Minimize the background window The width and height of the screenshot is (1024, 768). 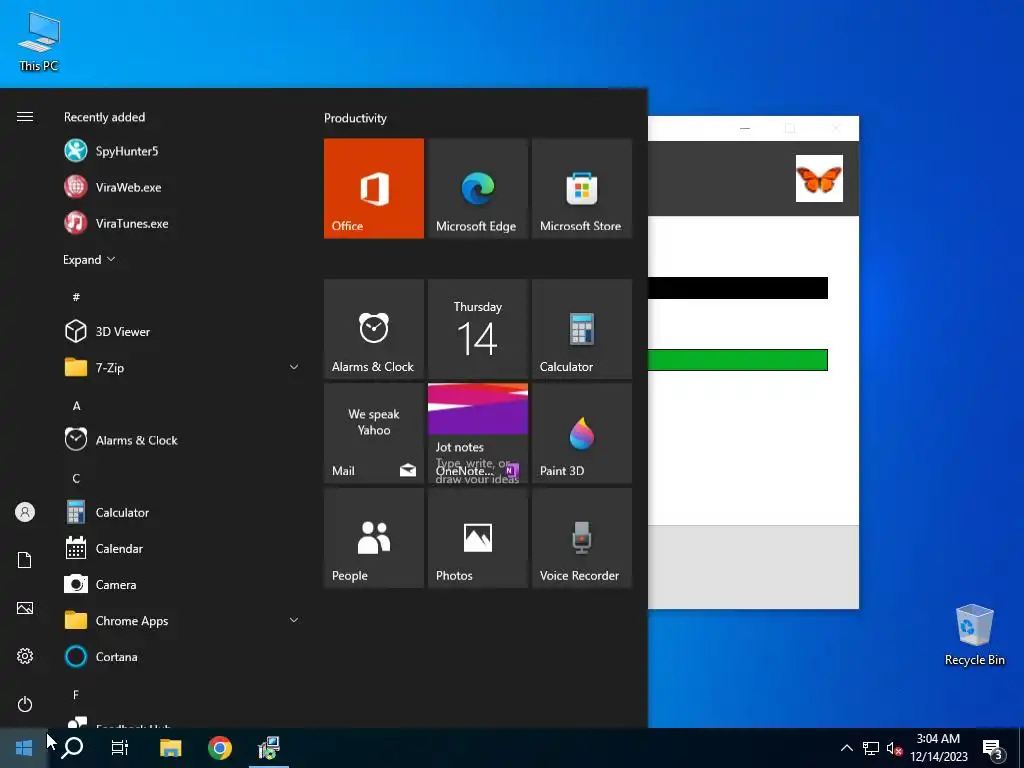744,128
